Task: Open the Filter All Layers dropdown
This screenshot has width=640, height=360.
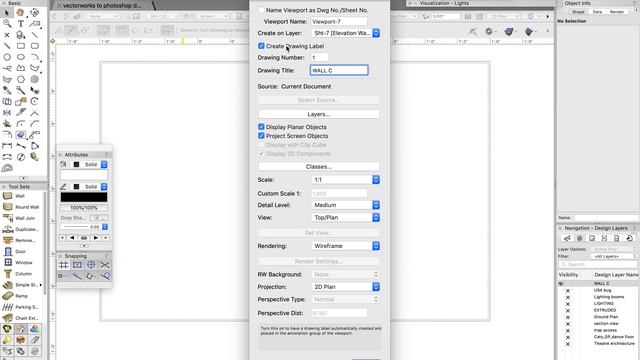Action: tap(614, 256)
